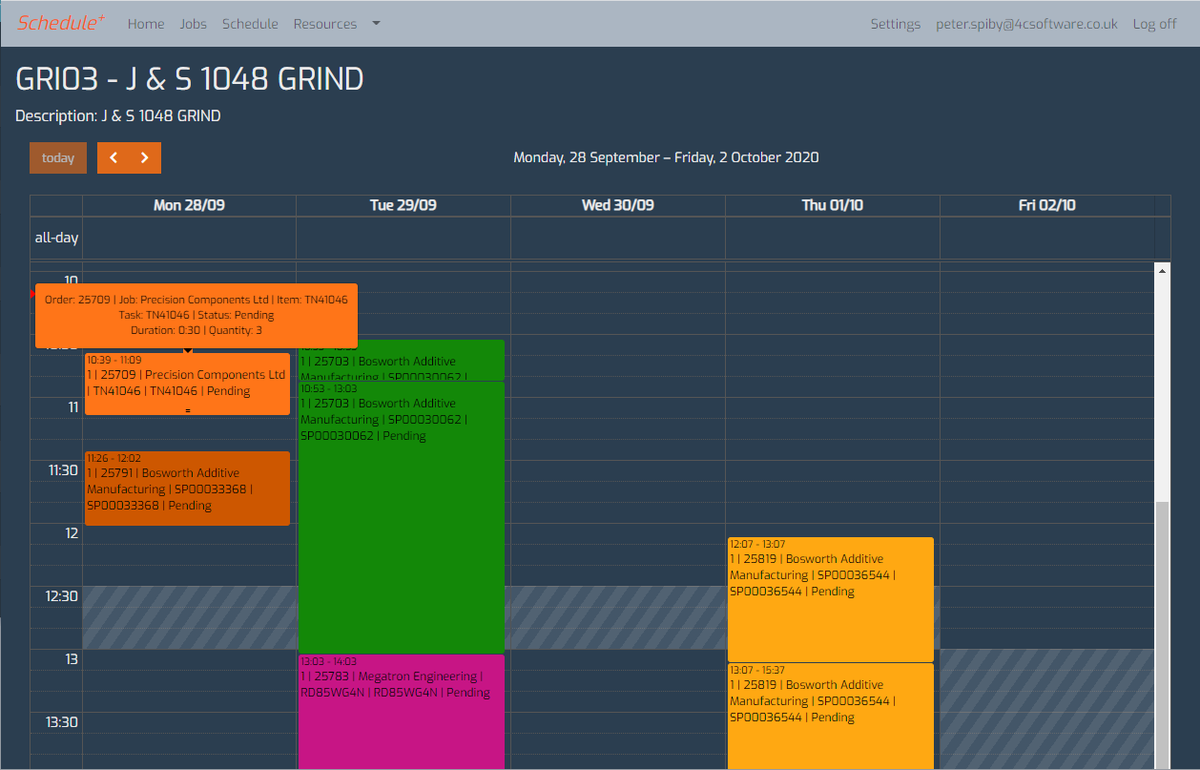The image size is (1200, 770).
Task: Click the calendar vertical scrollbar thumb
Action: (x=1161, y=635)
